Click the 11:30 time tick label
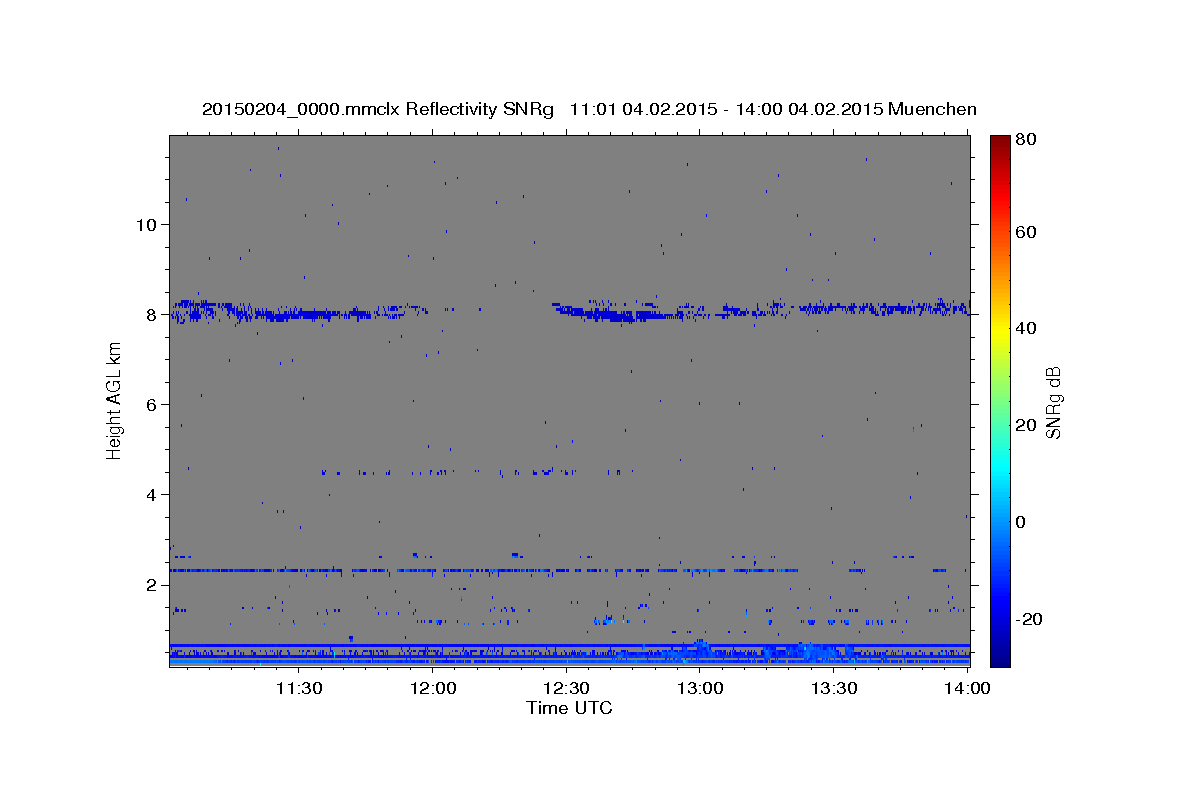Image resolution: width=1200 pixels, height=800 pixels. 299,688
